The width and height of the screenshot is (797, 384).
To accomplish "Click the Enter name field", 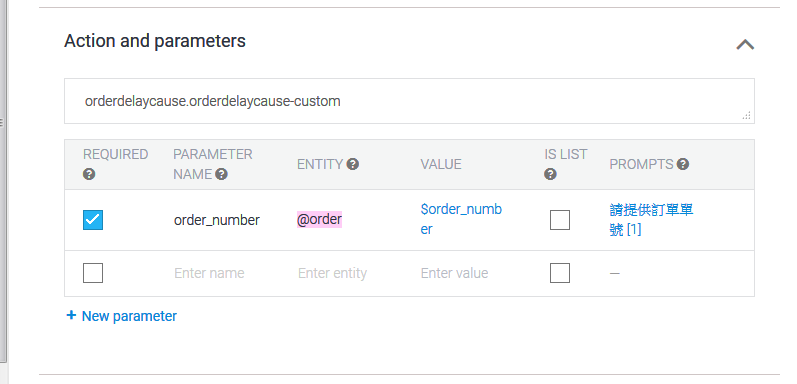I will tap(209, 273).
